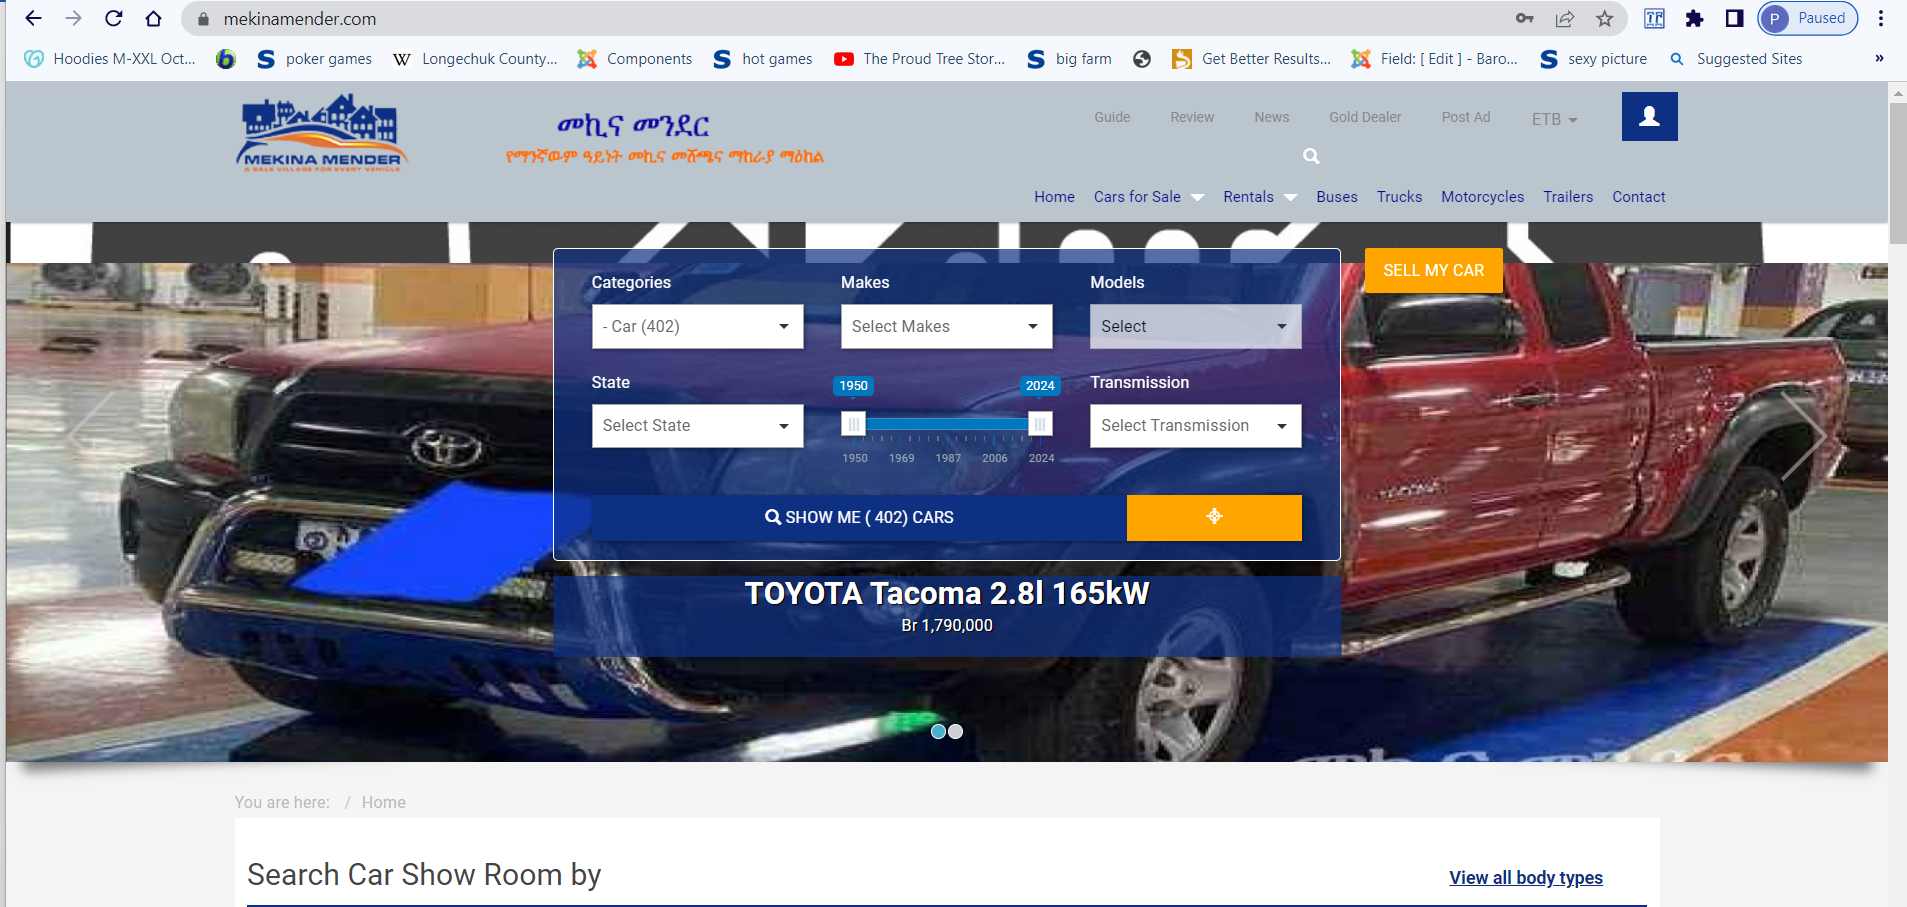
Task: Open the ETB currency dropdown
Action: click(1554, 119)
